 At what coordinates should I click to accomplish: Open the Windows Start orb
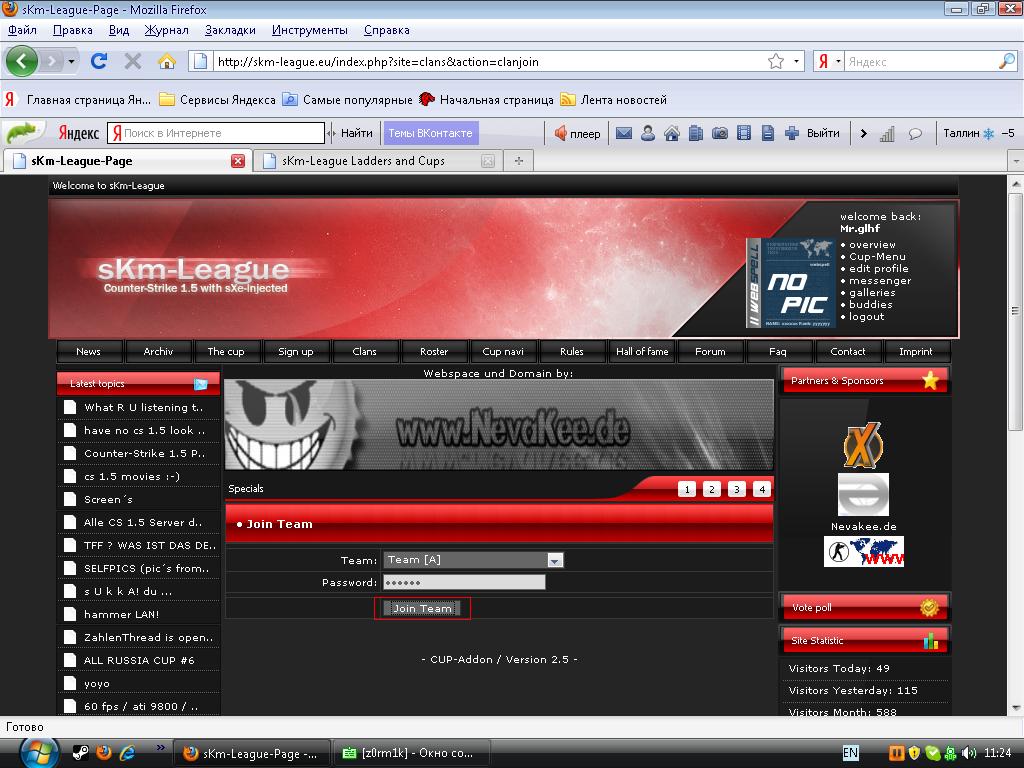pyautogui.click(x=40, y=753)
